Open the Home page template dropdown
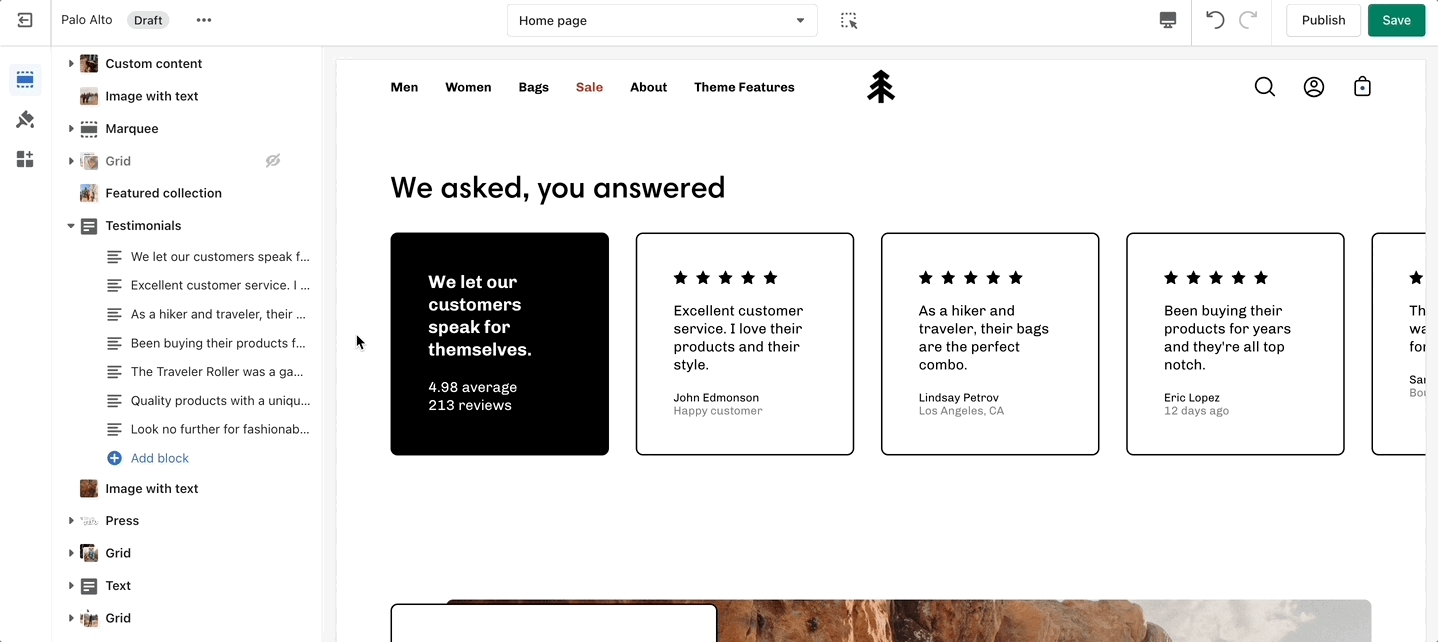This screenshot has height=642, width=1438. [662, 20]
